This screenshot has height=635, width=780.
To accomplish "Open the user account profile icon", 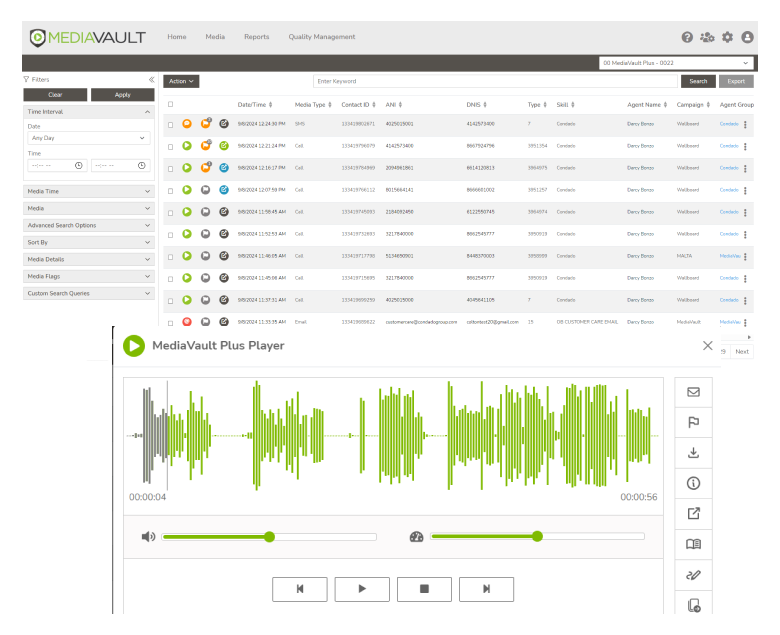I will pyautogui.click(x=747, y=37).
